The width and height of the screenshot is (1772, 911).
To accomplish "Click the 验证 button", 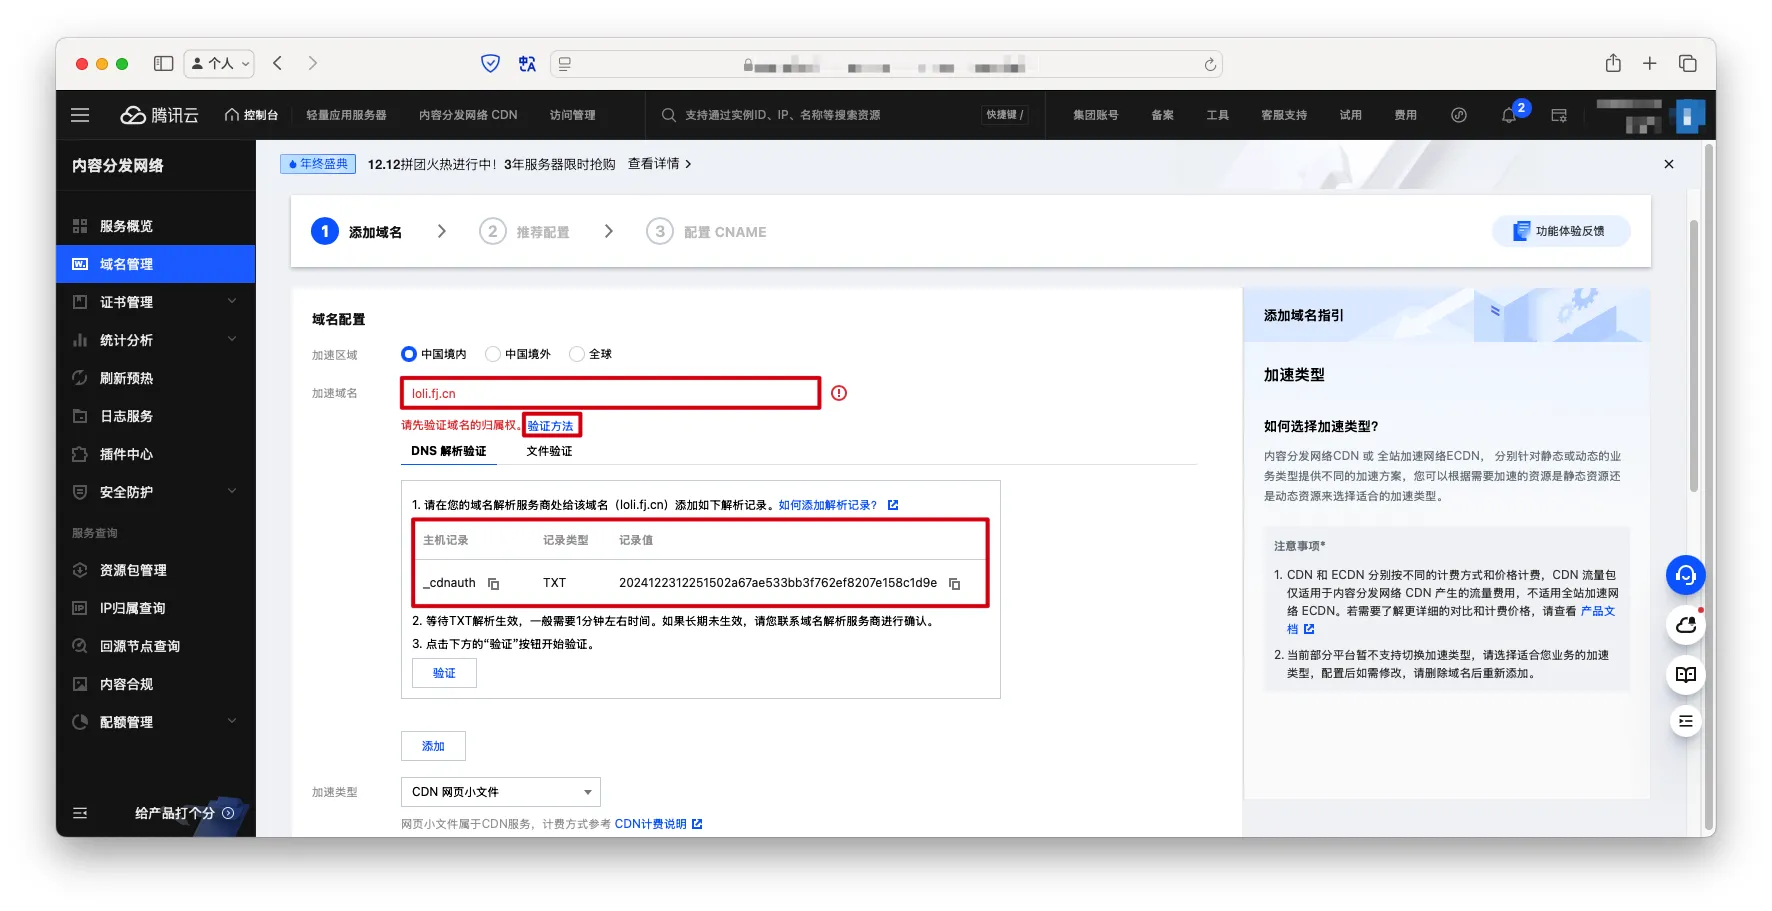I will coord(444,673).
